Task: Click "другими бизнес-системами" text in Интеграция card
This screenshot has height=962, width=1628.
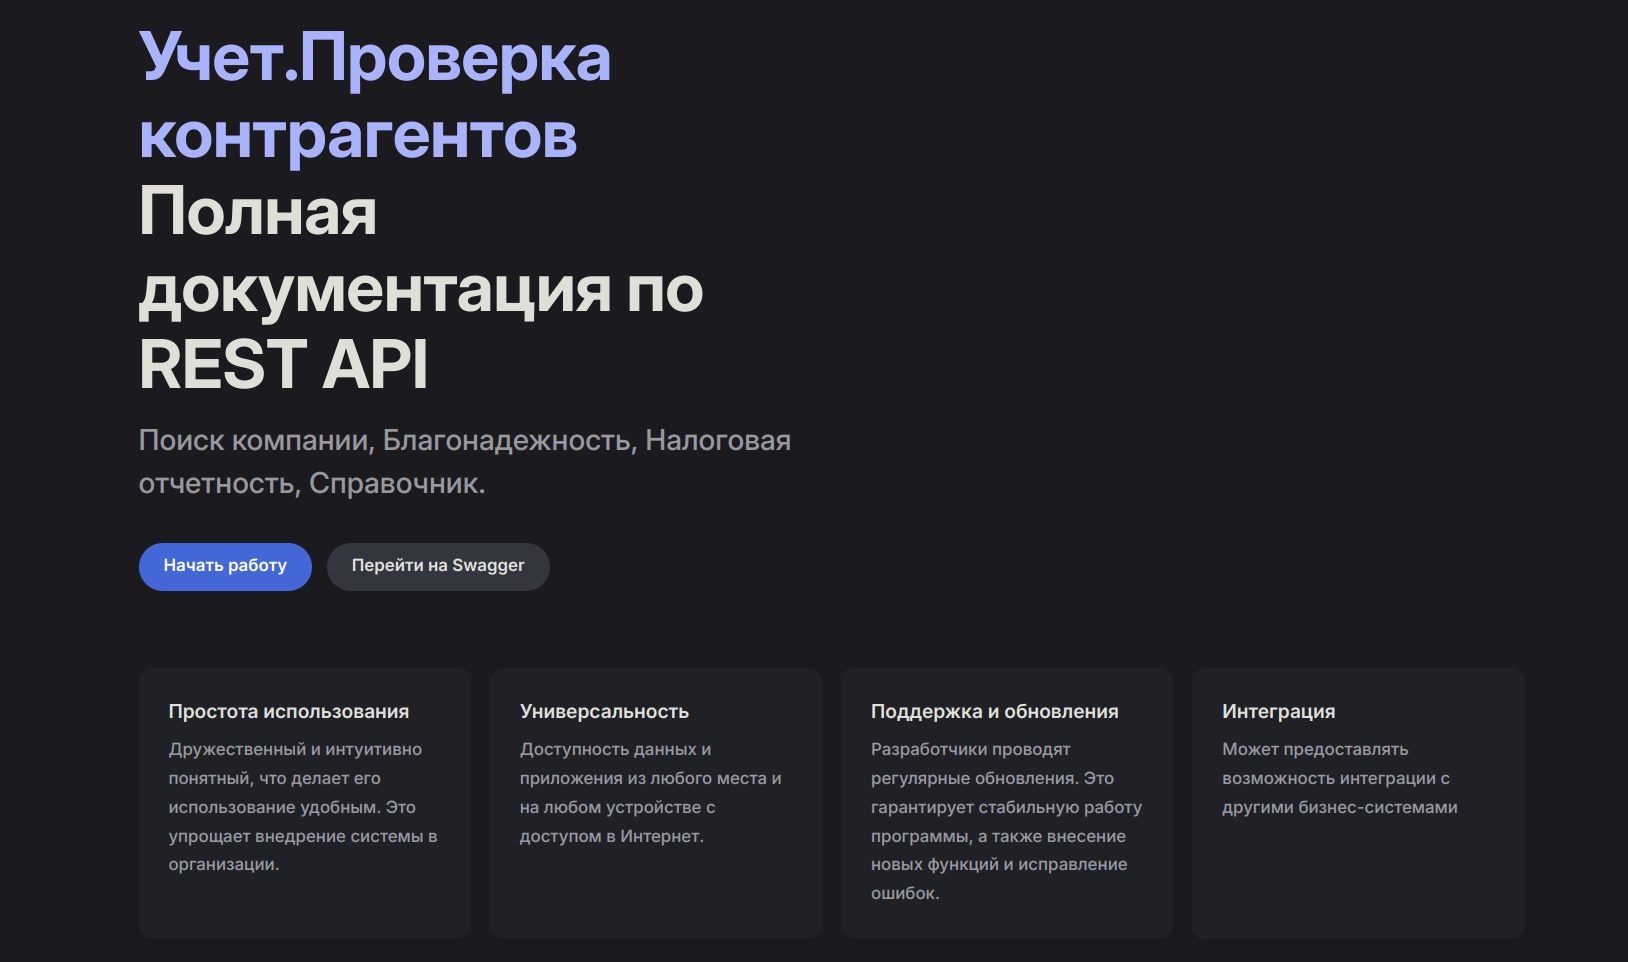Action: point(1339,807)
